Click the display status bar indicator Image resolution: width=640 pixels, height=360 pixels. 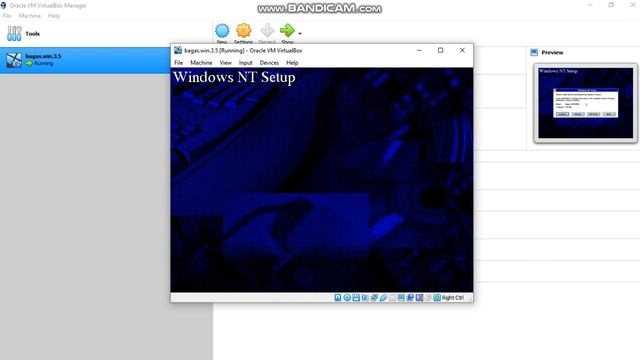point(401,298)
